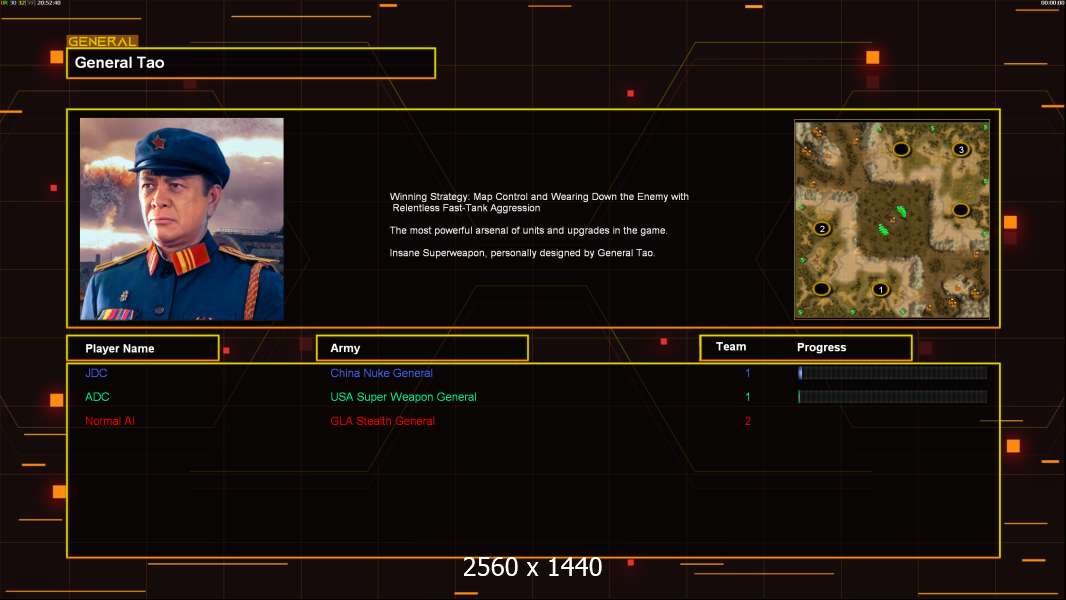The height and width of the screenshot is (600, 1066).
Task: Click GLA Stealth General army entry
Action: [382, 421]
